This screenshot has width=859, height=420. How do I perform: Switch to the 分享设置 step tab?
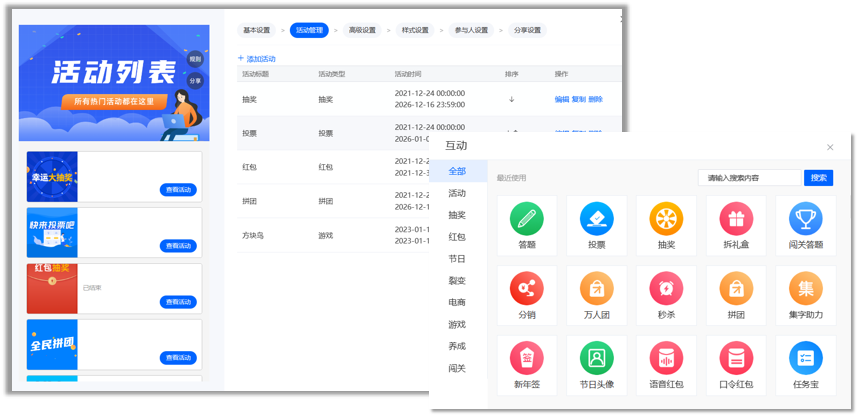click(x=527, y=31)
